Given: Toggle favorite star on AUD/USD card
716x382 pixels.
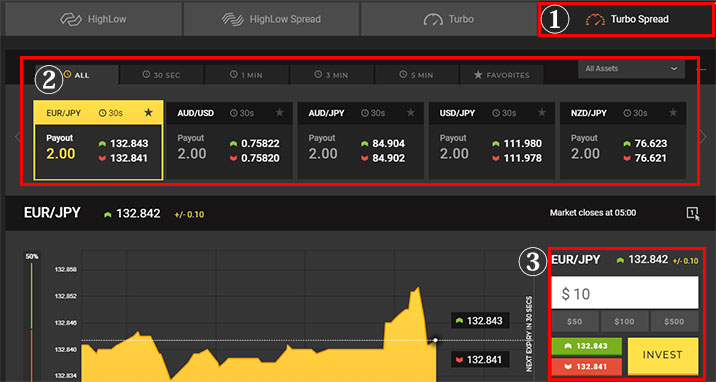Looking at the screenshot, I should [x=279, y=113].
